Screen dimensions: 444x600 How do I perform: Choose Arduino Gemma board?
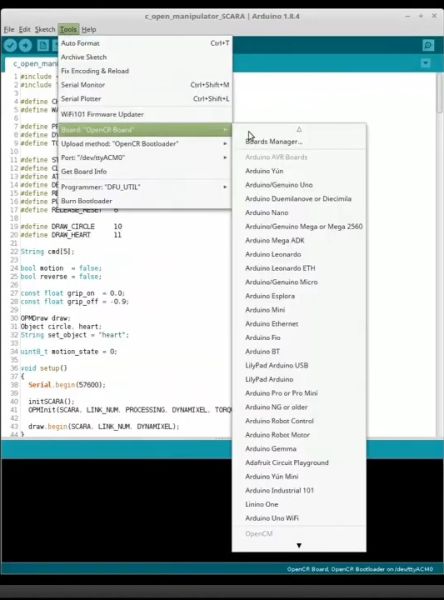[x=299, y=448]
